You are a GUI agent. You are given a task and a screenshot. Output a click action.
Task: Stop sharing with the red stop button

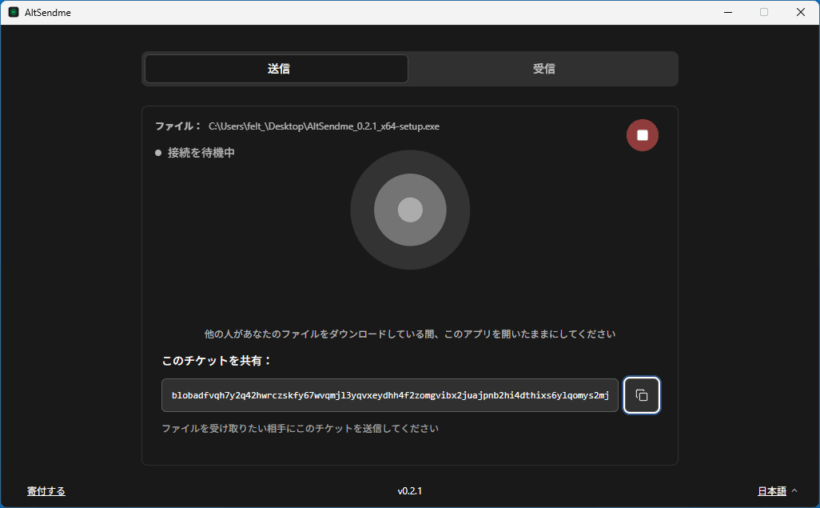click(x=642, y=135)
